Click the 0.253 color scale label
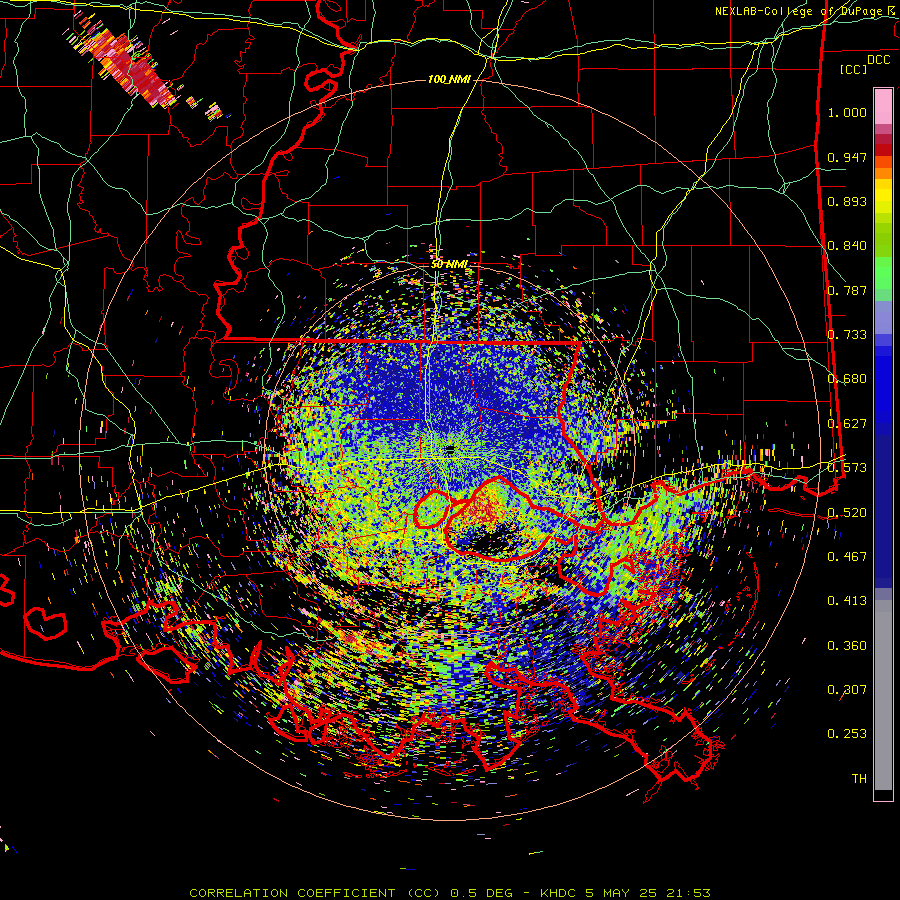The image size is (900, 900). pyautogui.click(x=847, y=734)
